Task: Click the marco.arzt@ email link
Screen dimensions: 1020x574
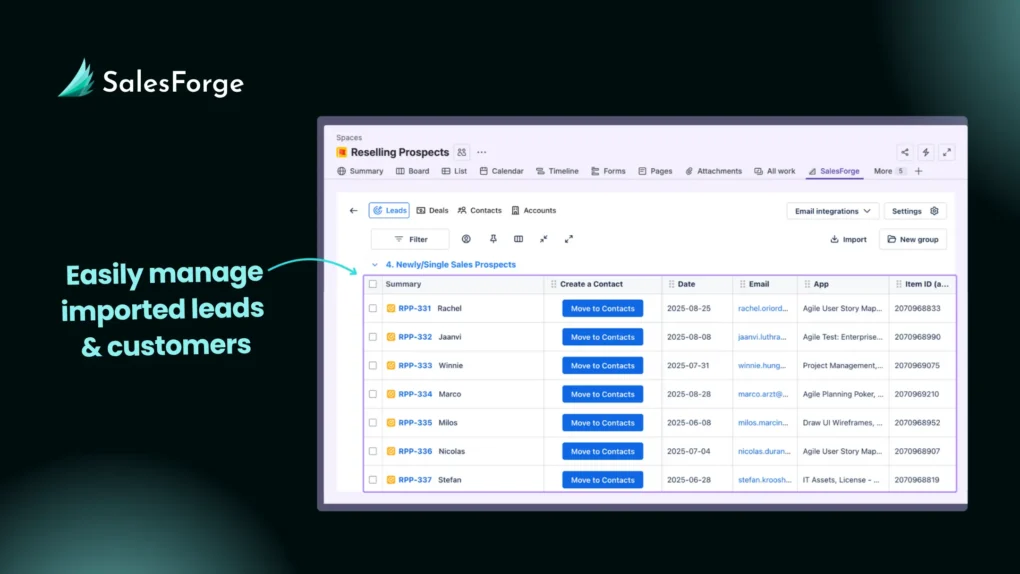Action: click(x=762, y=394)
